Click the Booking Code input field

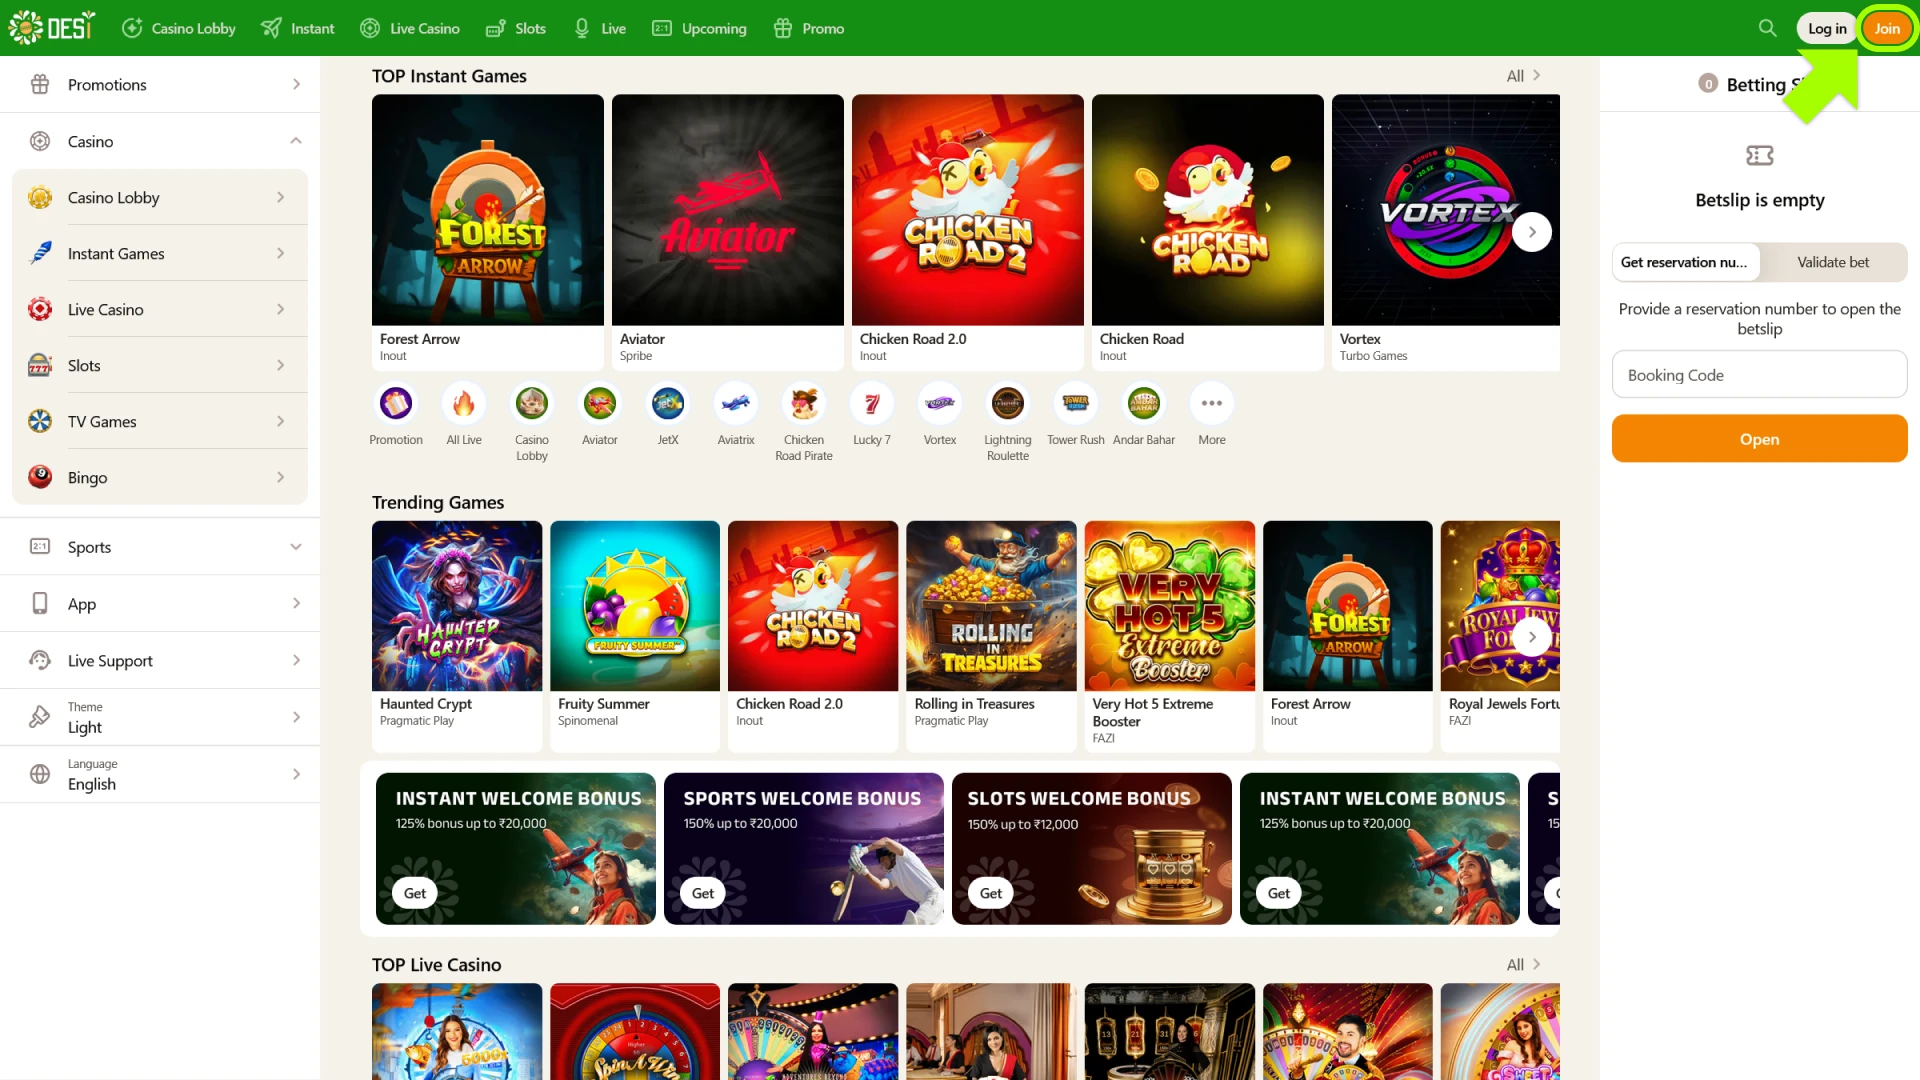(x=1759, y=374)
